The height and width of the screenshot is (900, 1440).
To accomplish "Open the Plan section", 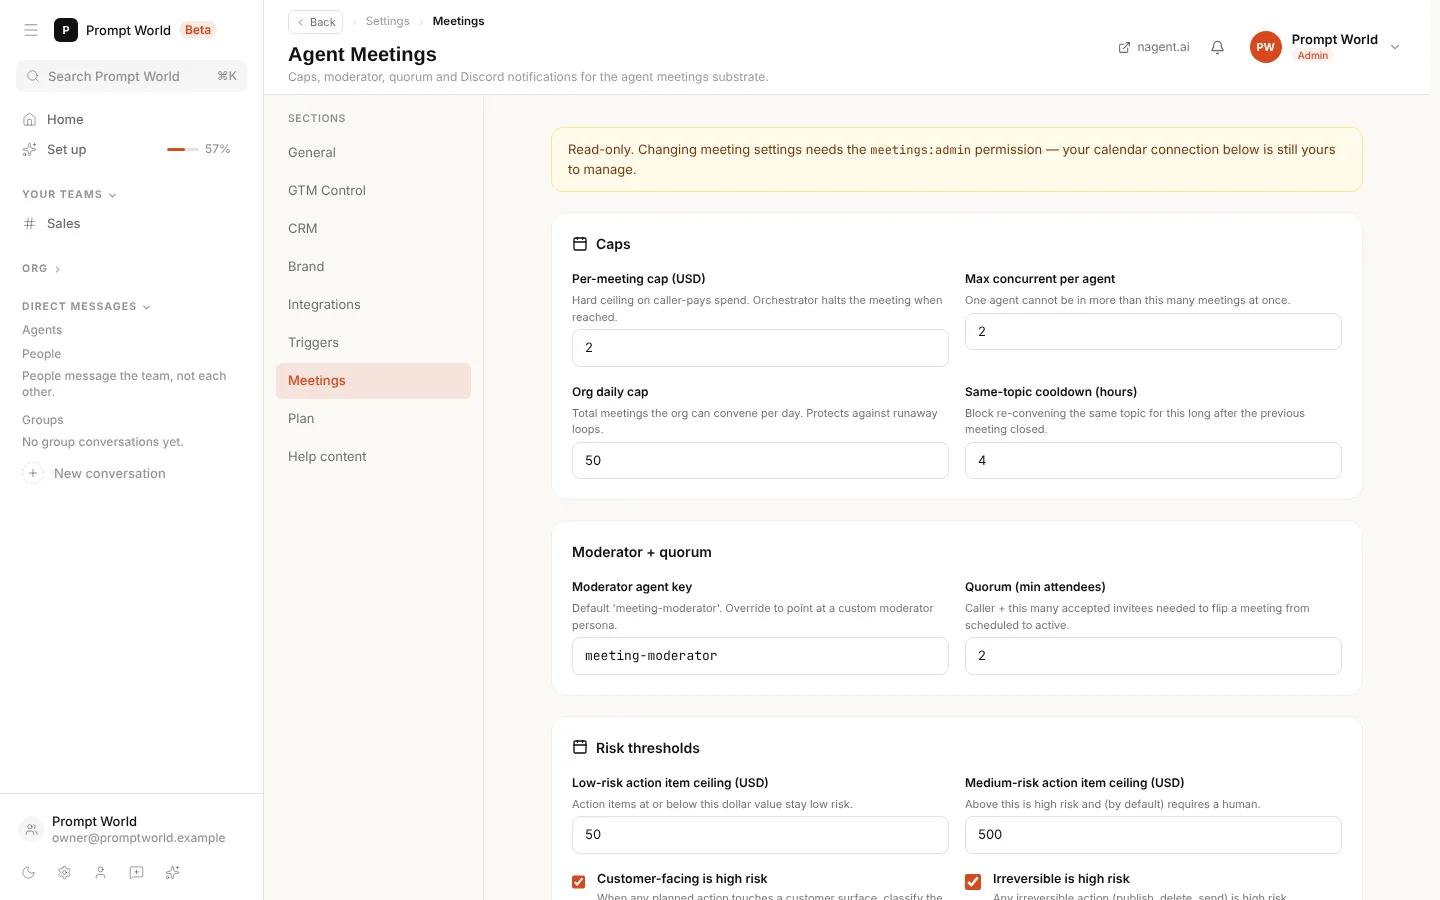I will tap(373, 419).
